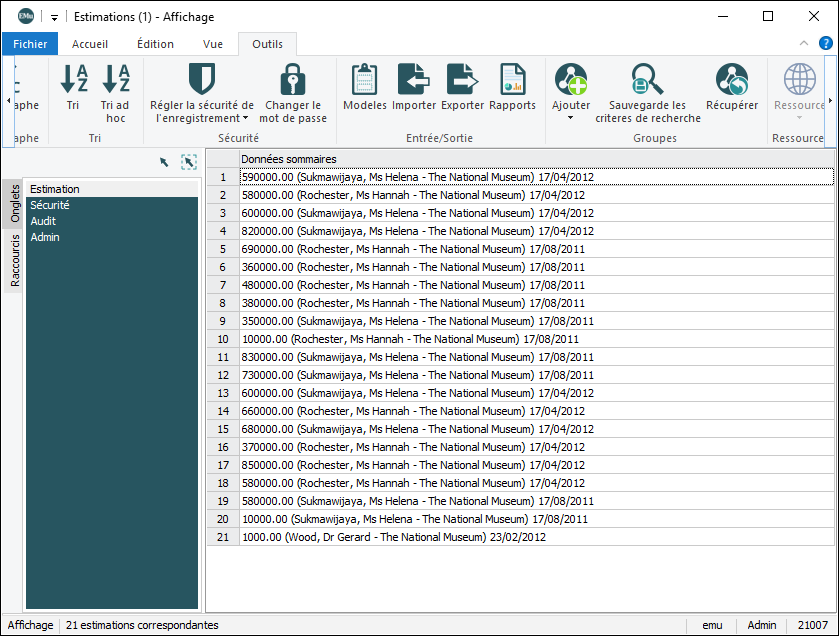Open the Fichier menu tab

point(30,44)
